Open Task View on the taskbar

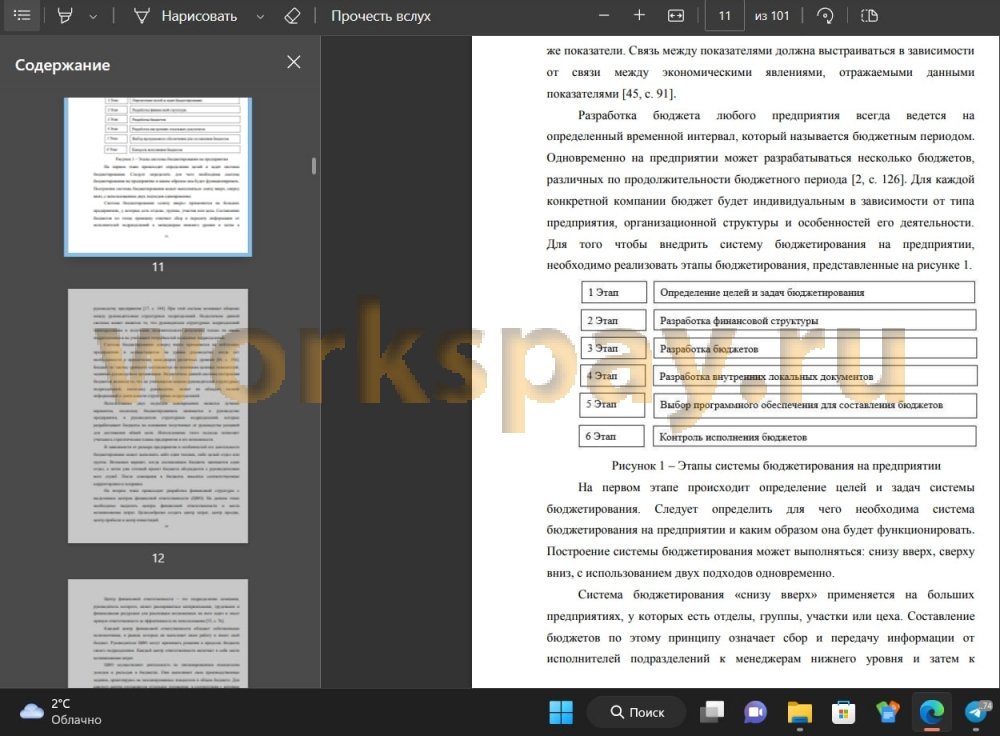[x=712, y=712]
